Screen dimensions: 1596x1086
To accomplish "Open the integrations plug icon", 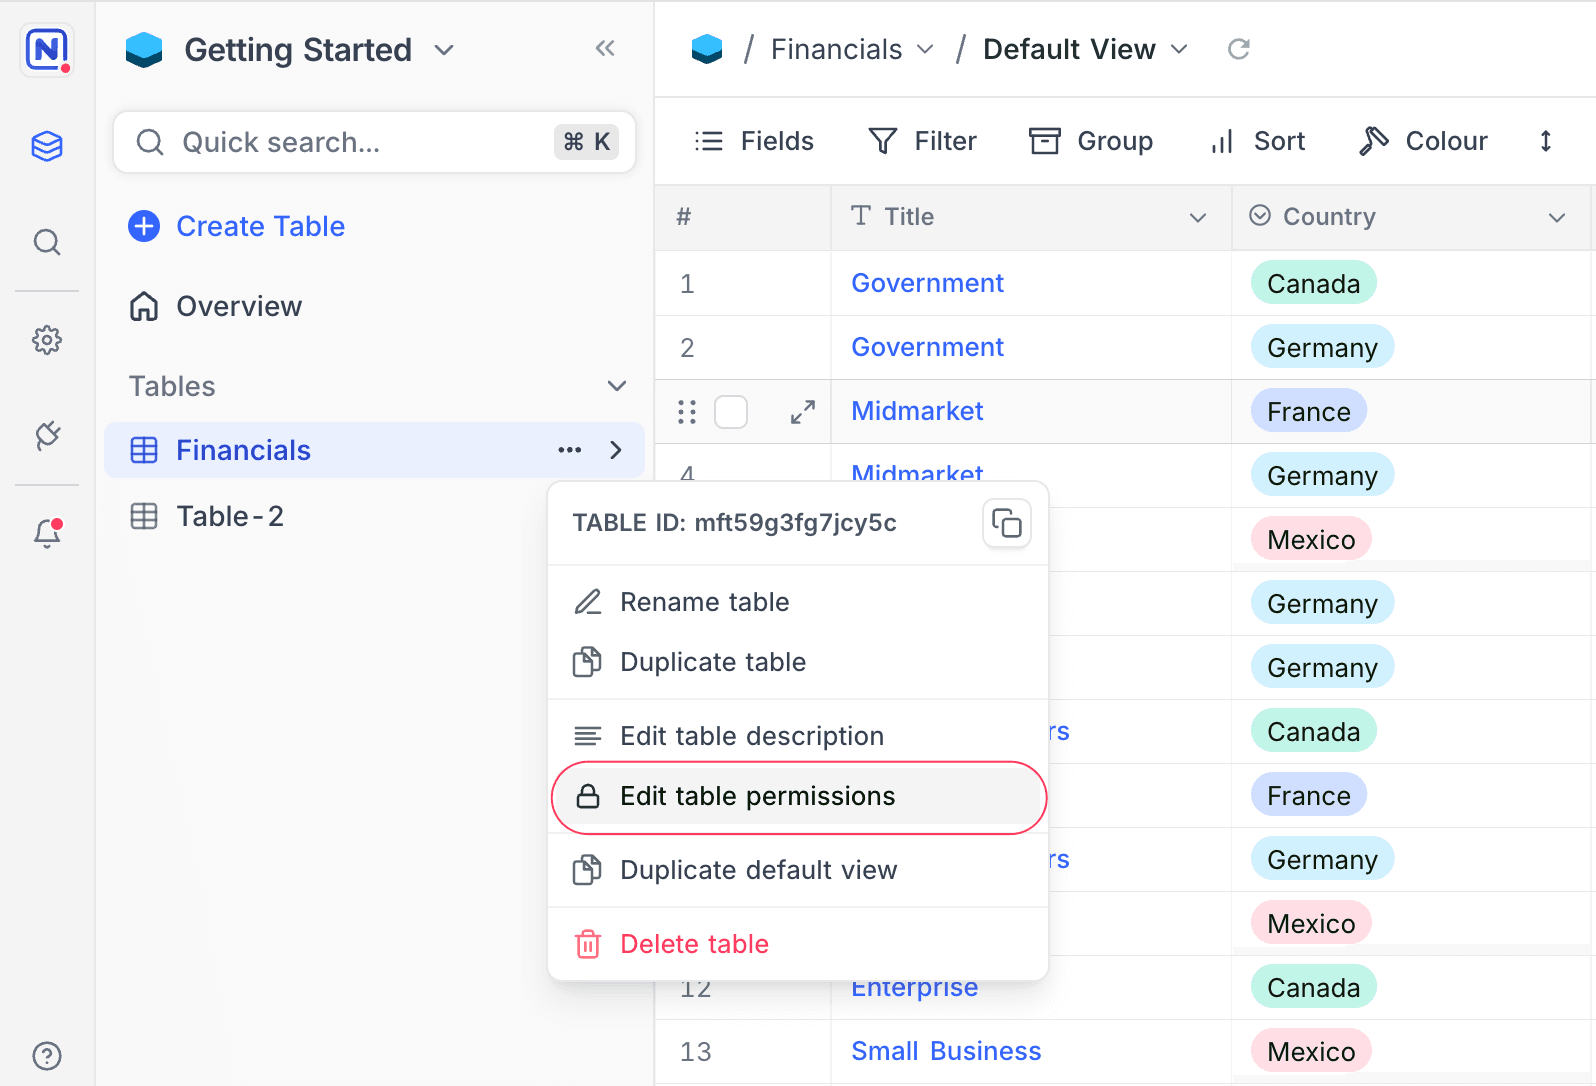I will pos(47,435).
